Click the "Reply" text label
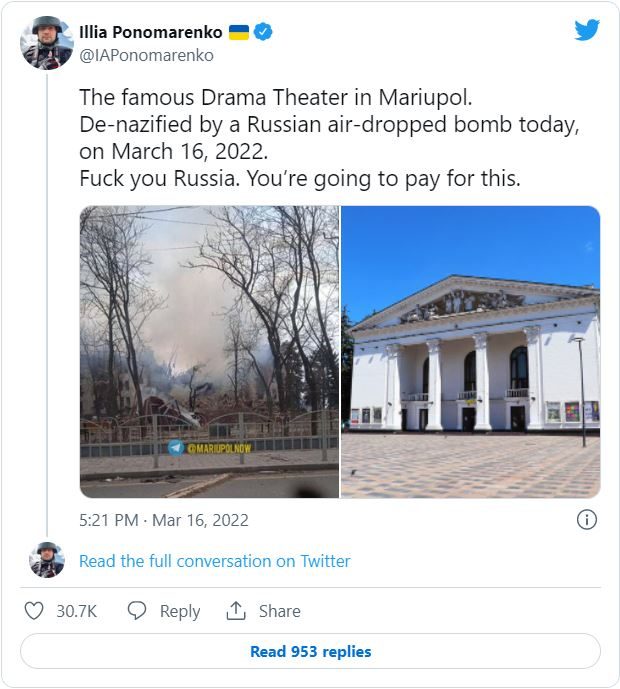620x689 pixels. [180, 611]
